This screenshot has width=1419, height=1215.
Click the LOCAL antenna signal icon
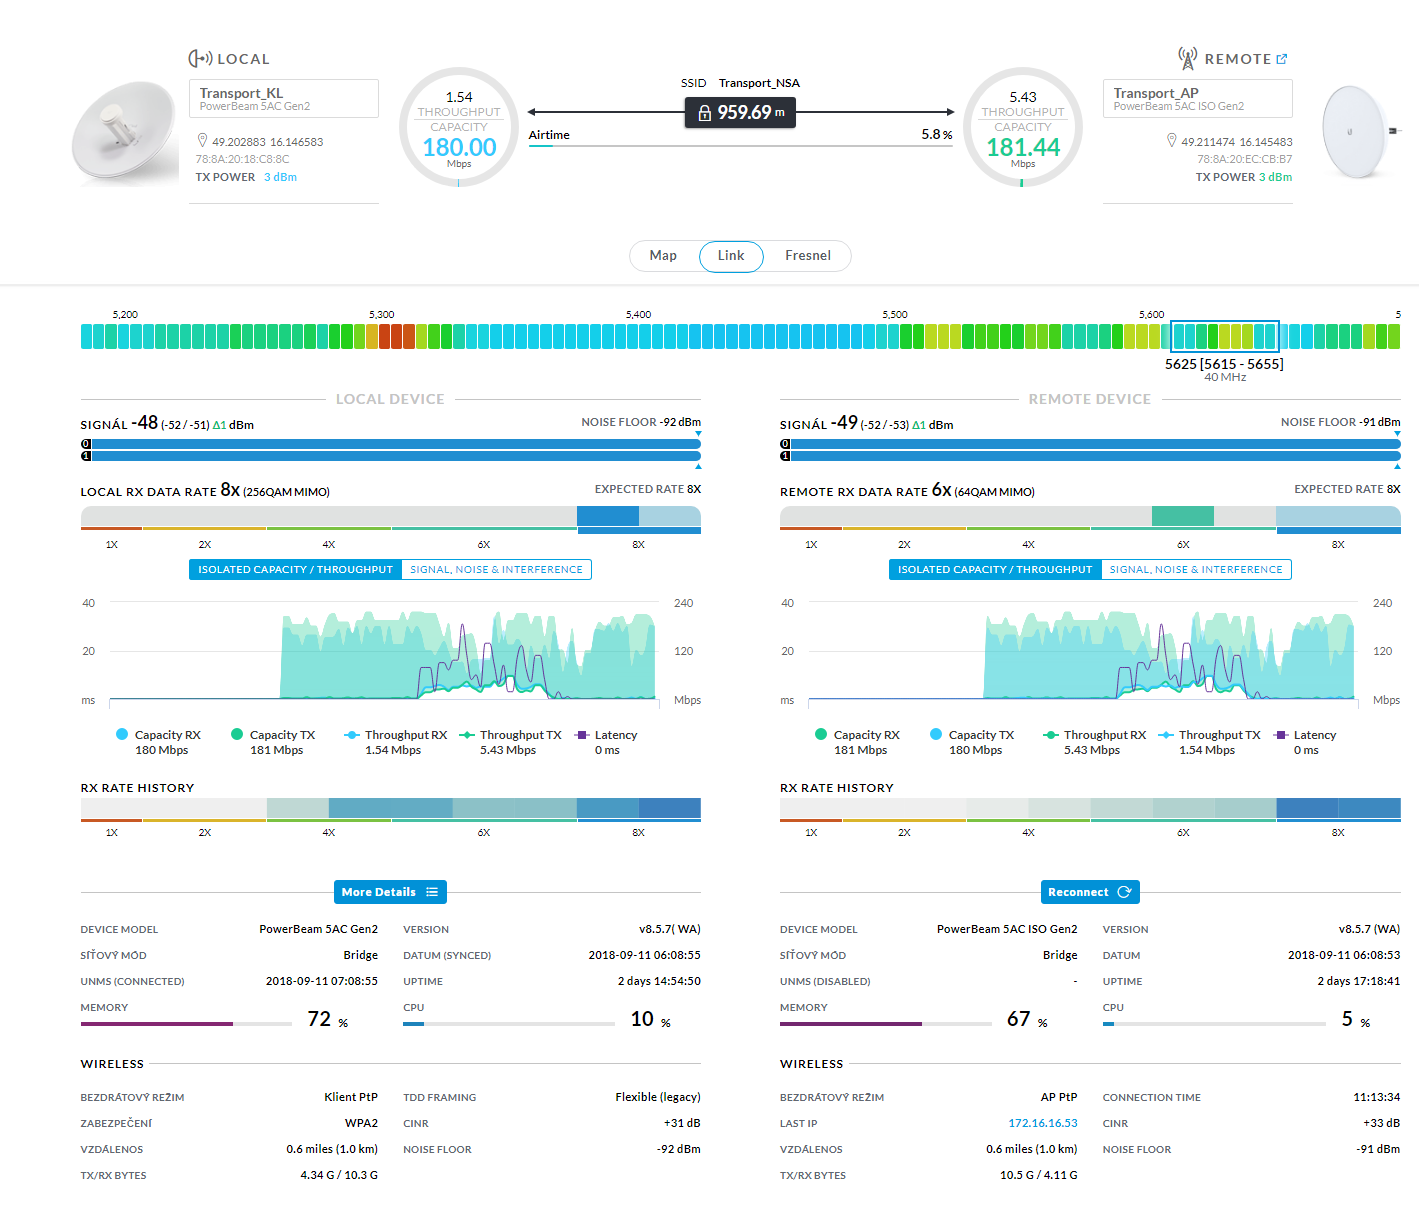[x=200, y=59]
